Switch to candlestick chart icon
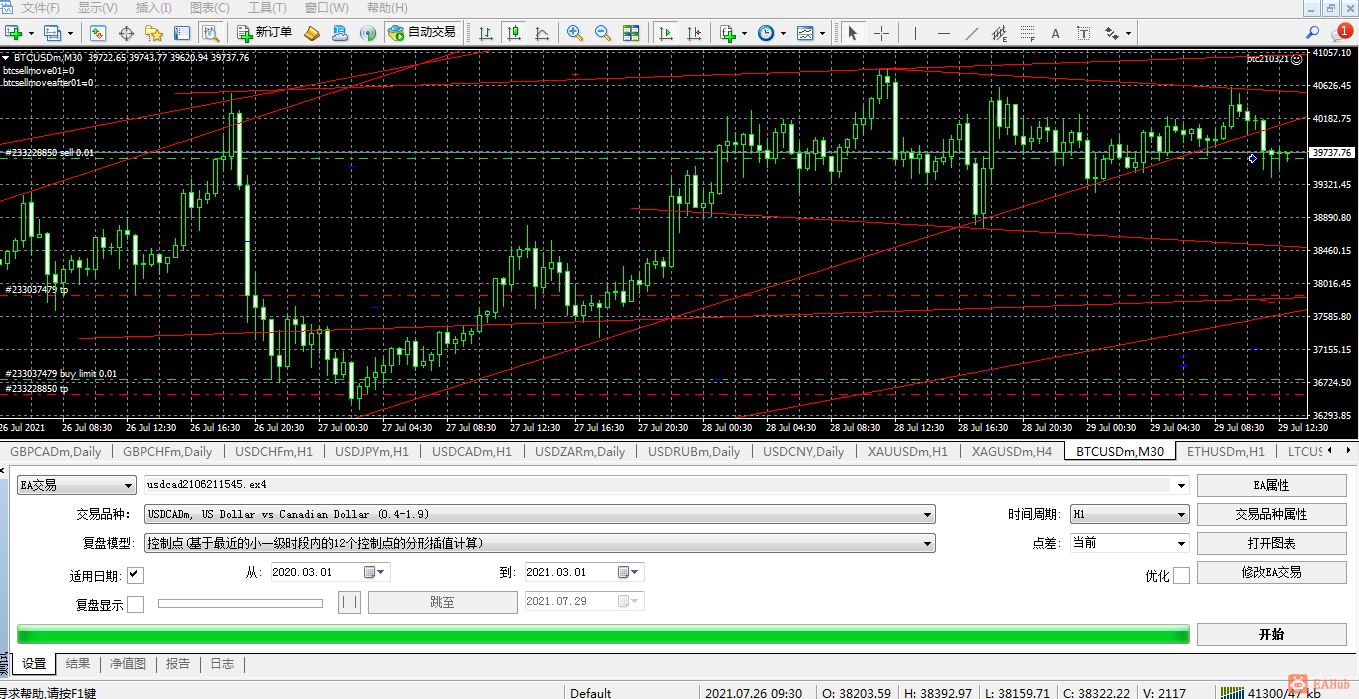Viewport: 1359px width, 699px height. pyautogui.click(x=514, y=33)
